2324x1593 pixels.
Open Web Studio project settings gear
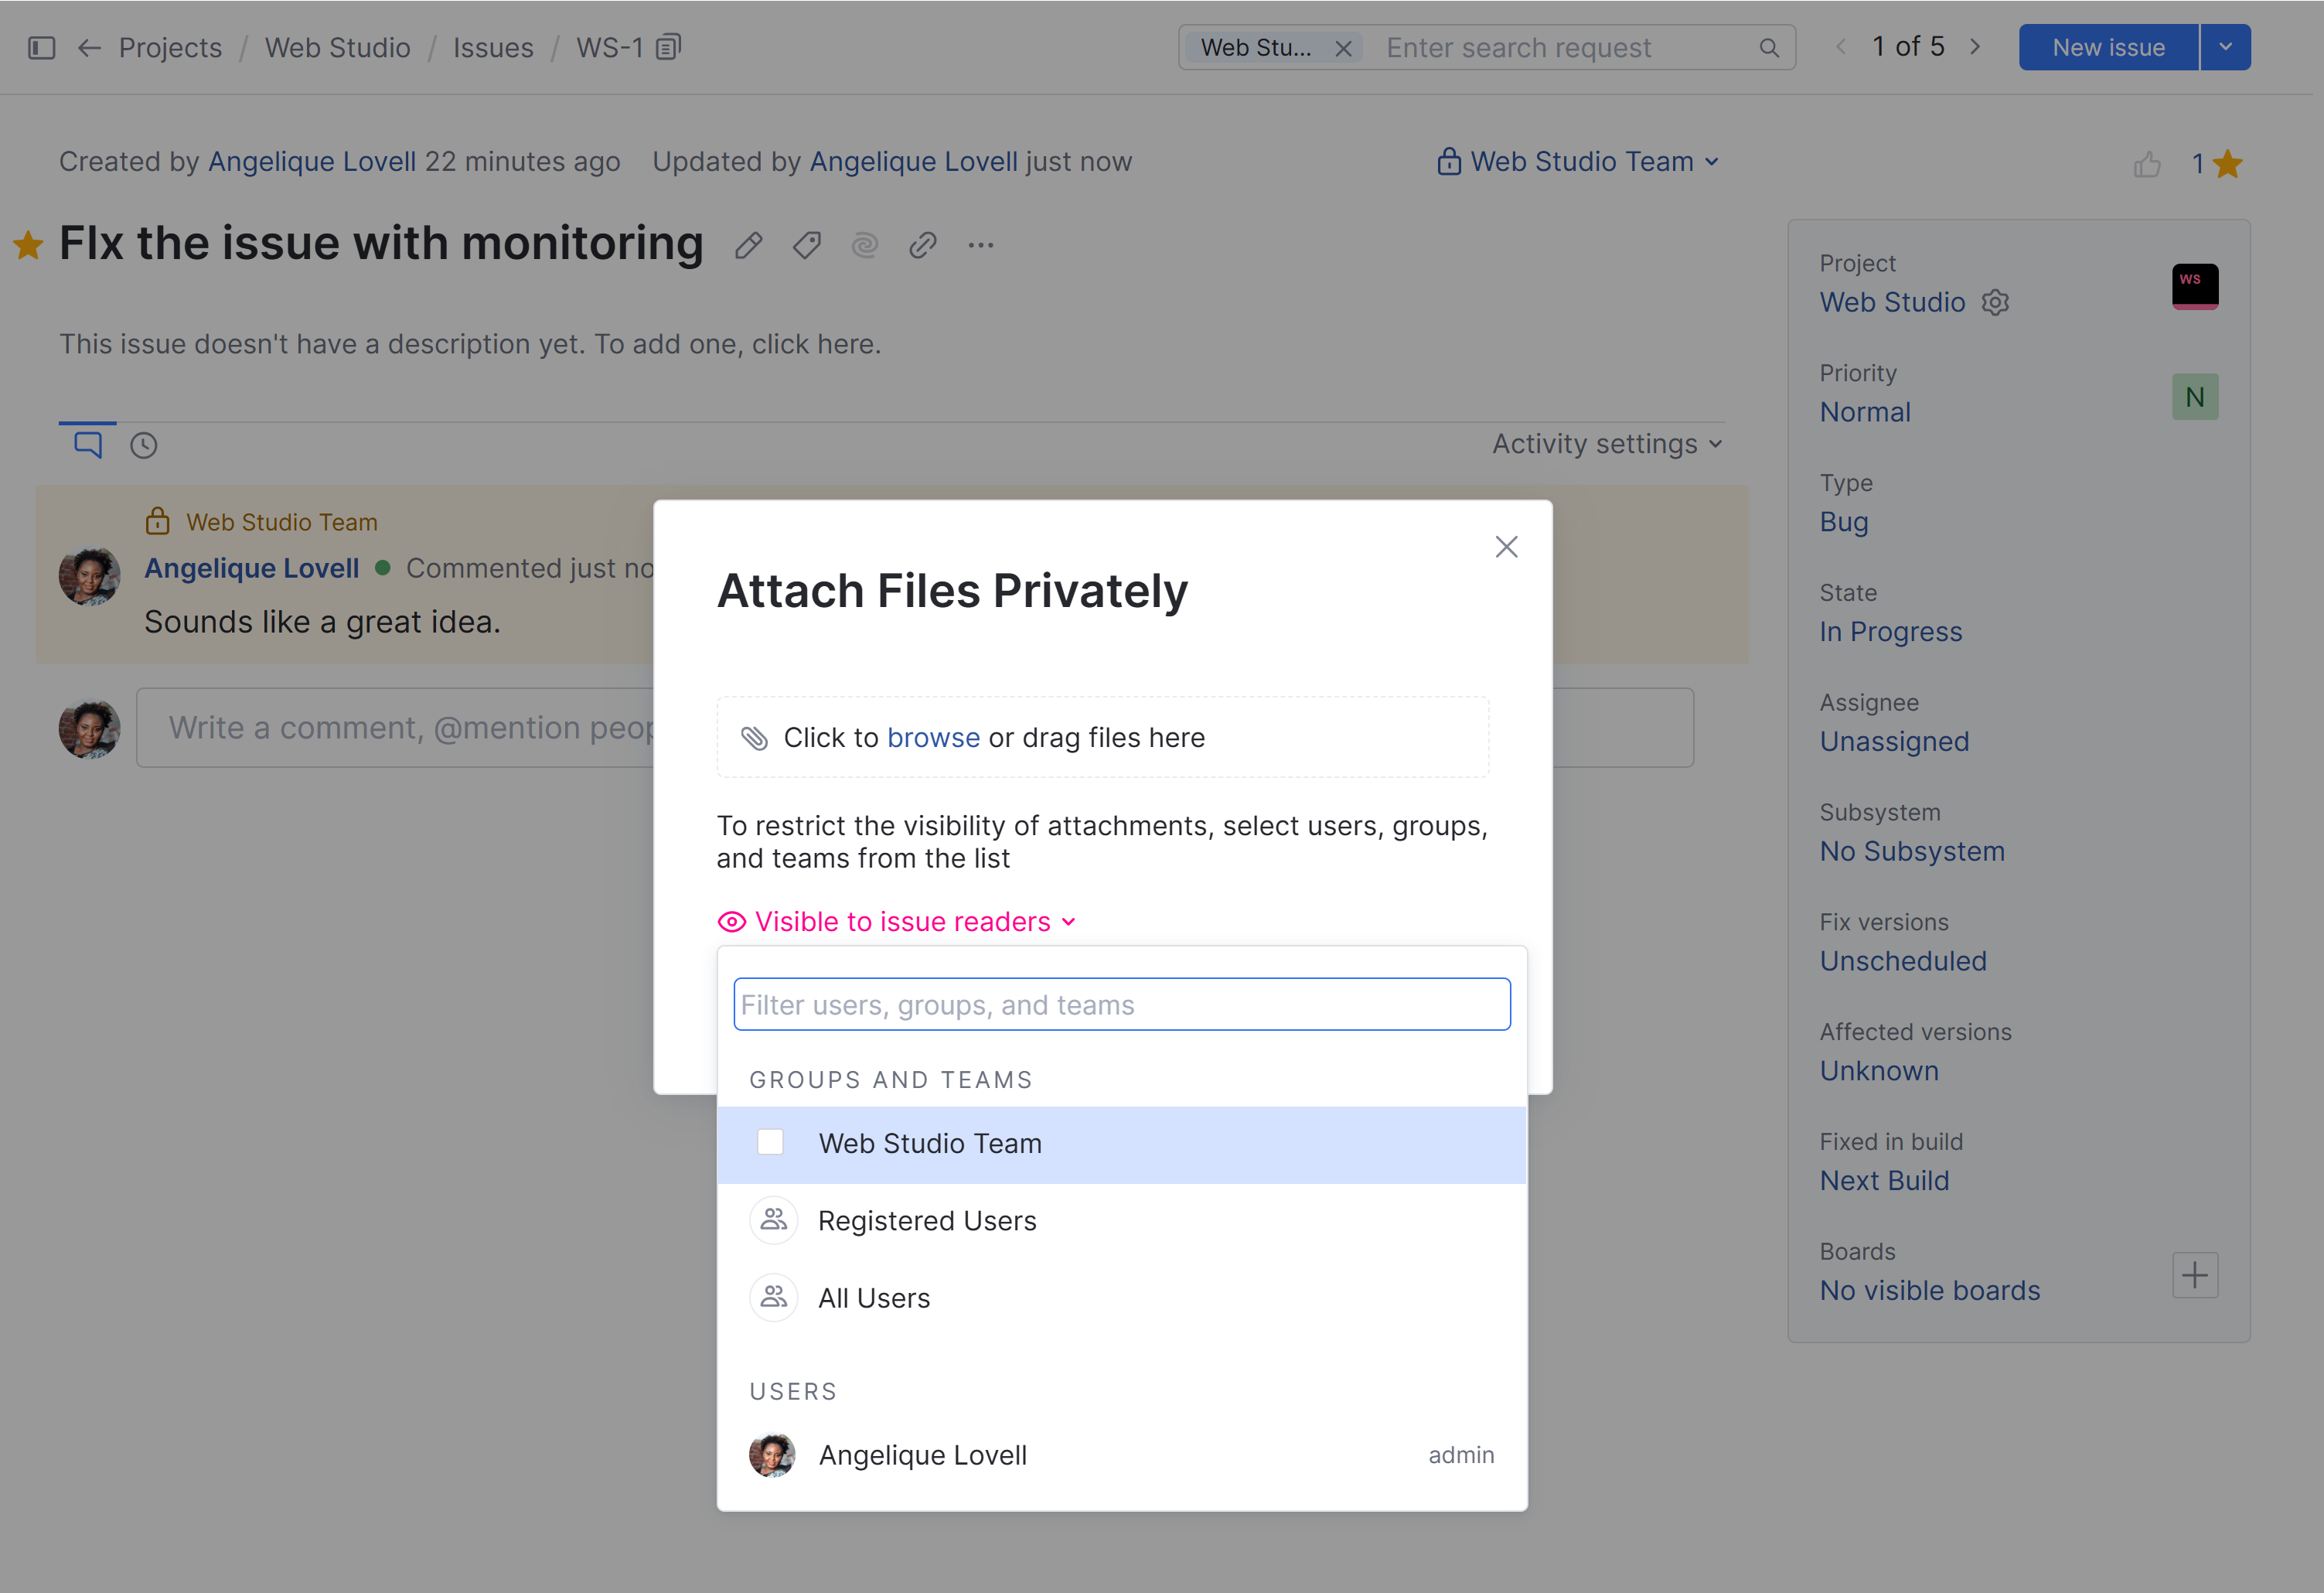coord(1996,302)
